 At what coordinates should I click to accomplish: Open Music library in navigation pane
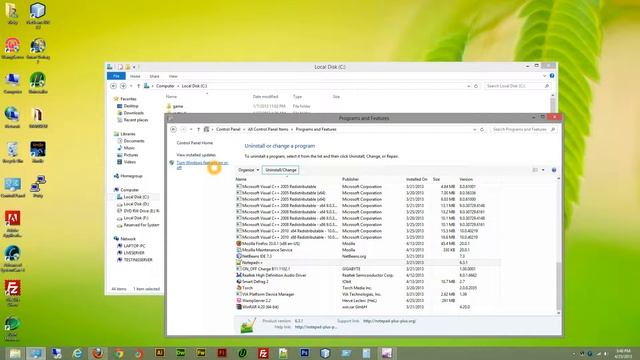pos(129,148)
